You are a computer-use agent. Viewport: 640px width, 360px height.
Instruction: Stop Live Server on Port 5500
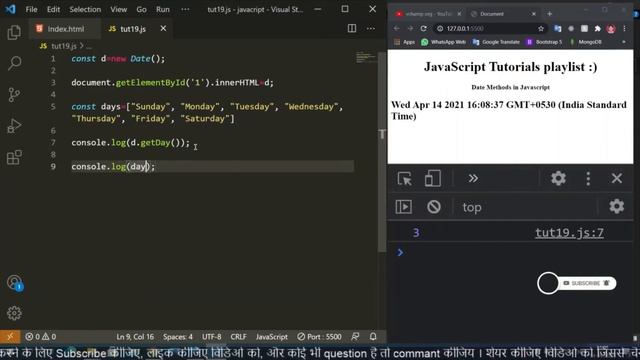pyautogui.click(x=319, y=337)
